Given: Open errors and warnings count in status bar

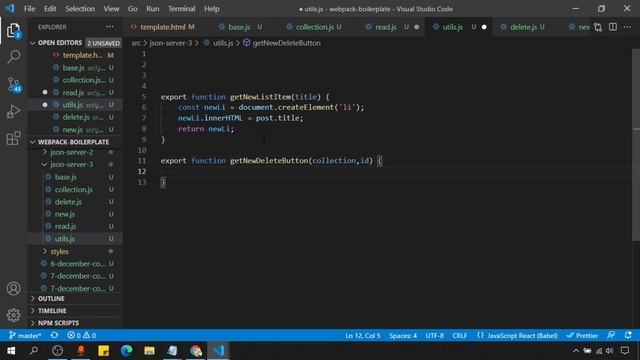Looking at the screenshot, I should click(x=81, y=336).
